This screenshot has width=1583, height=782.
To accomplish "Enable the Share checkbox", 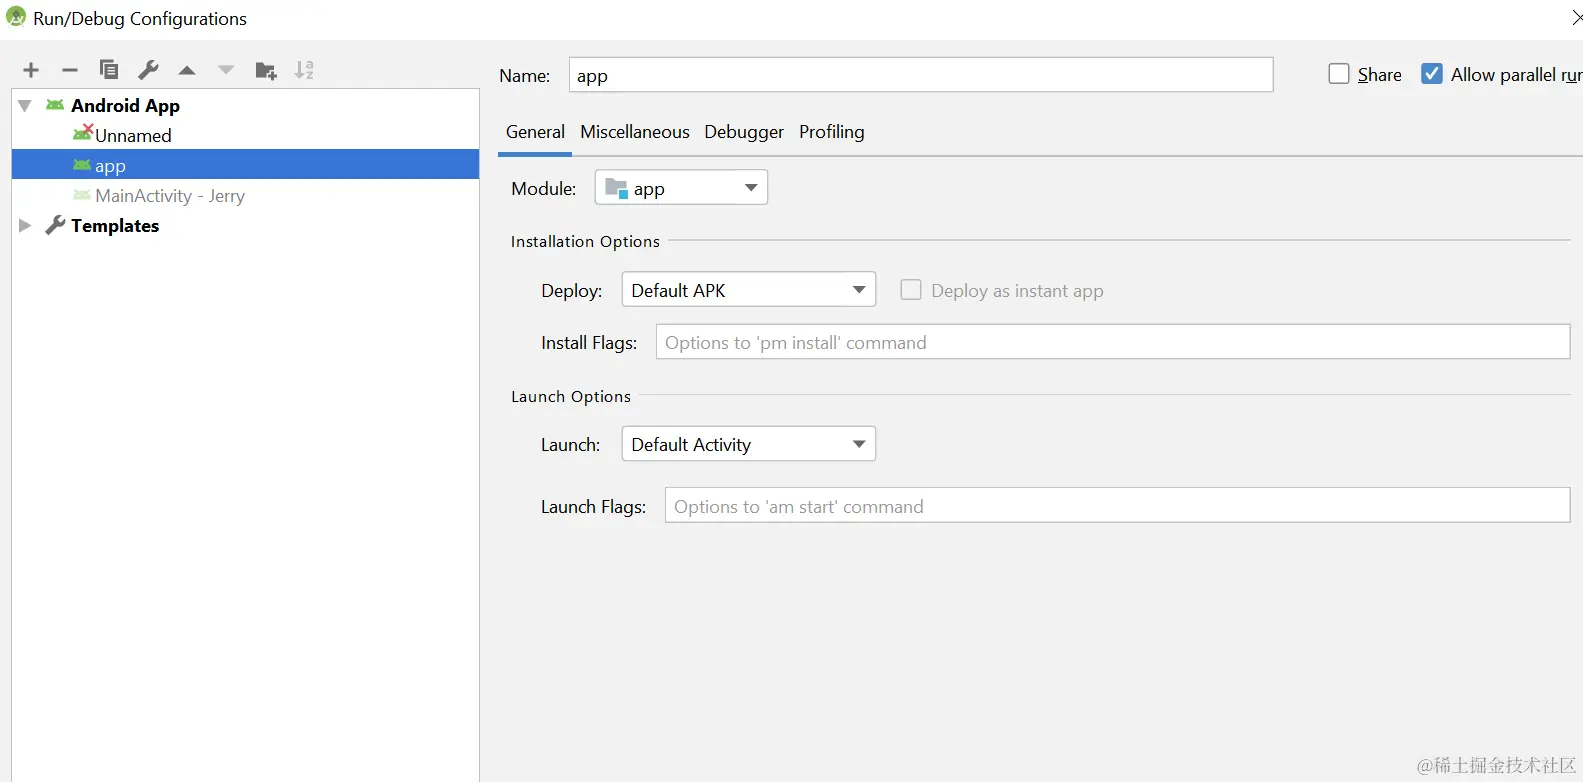I will [x=1339, y=74].
